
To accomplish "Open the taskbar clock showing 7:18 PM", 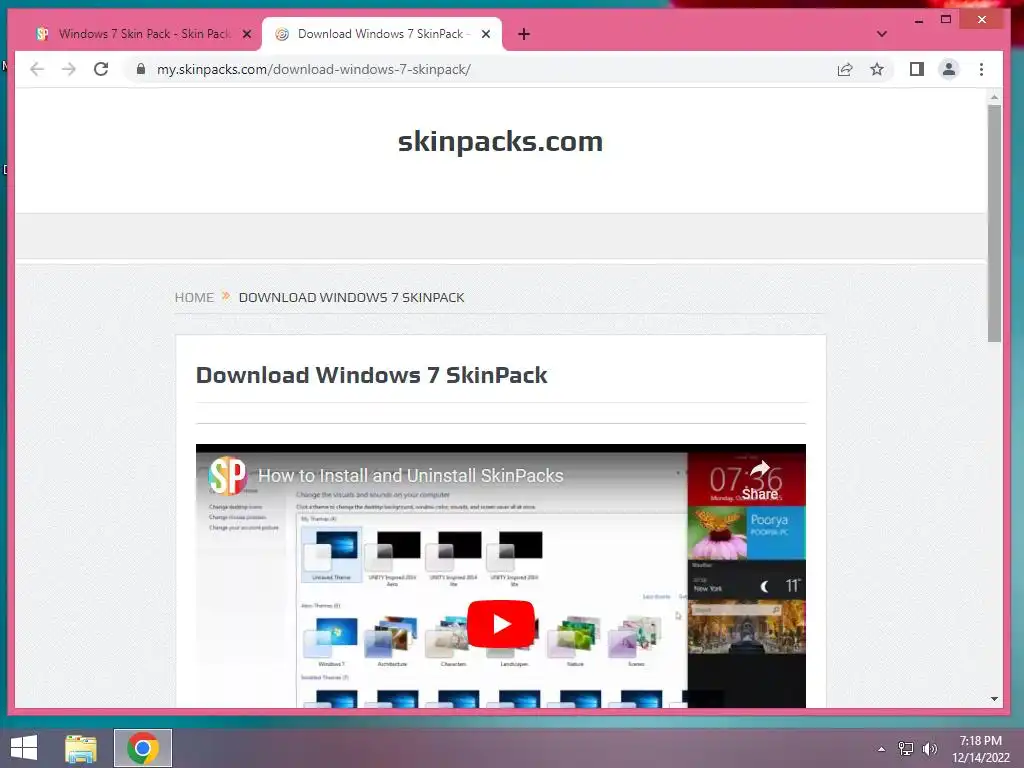I will [981, 749].
